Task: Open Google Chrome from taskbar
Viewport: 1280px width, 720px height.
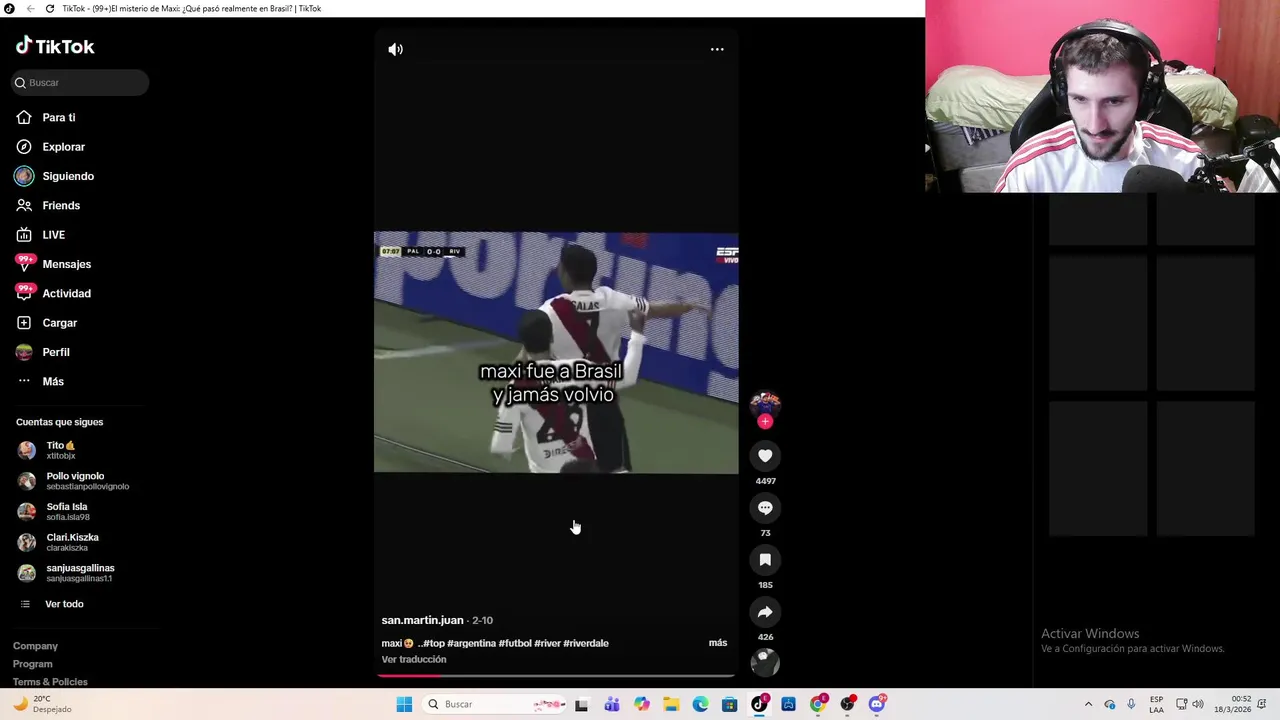Action: pyautogui.click(x=818, y=704)
